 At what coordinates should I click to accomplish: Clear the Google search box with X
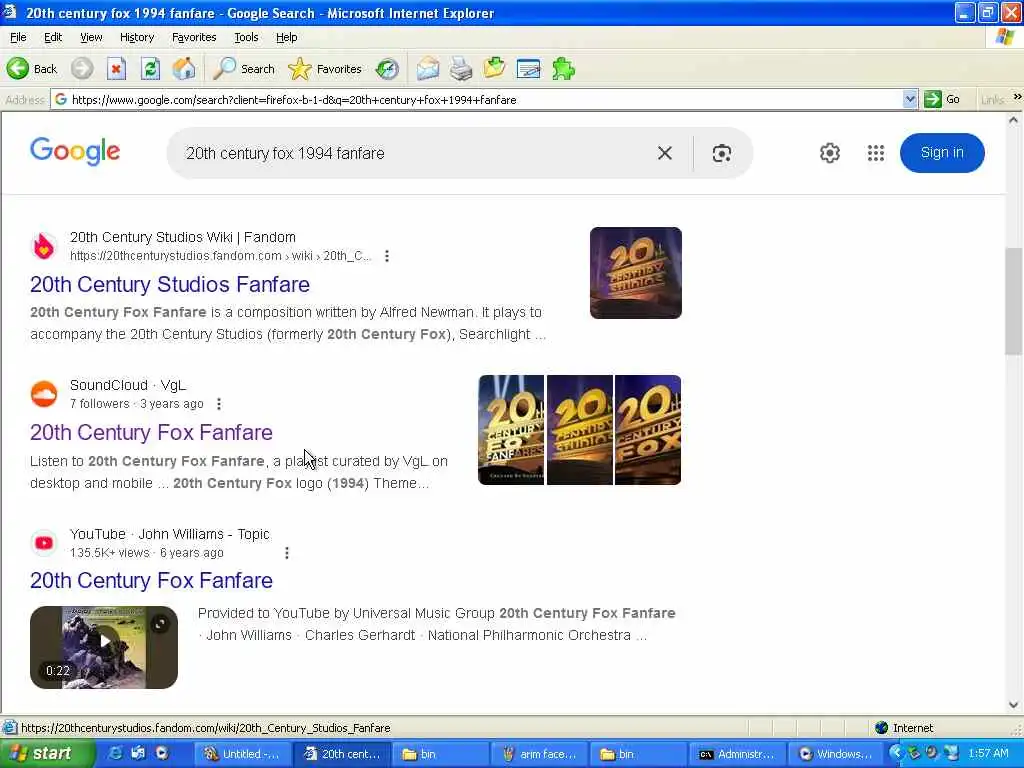click(x=665, y=153)
